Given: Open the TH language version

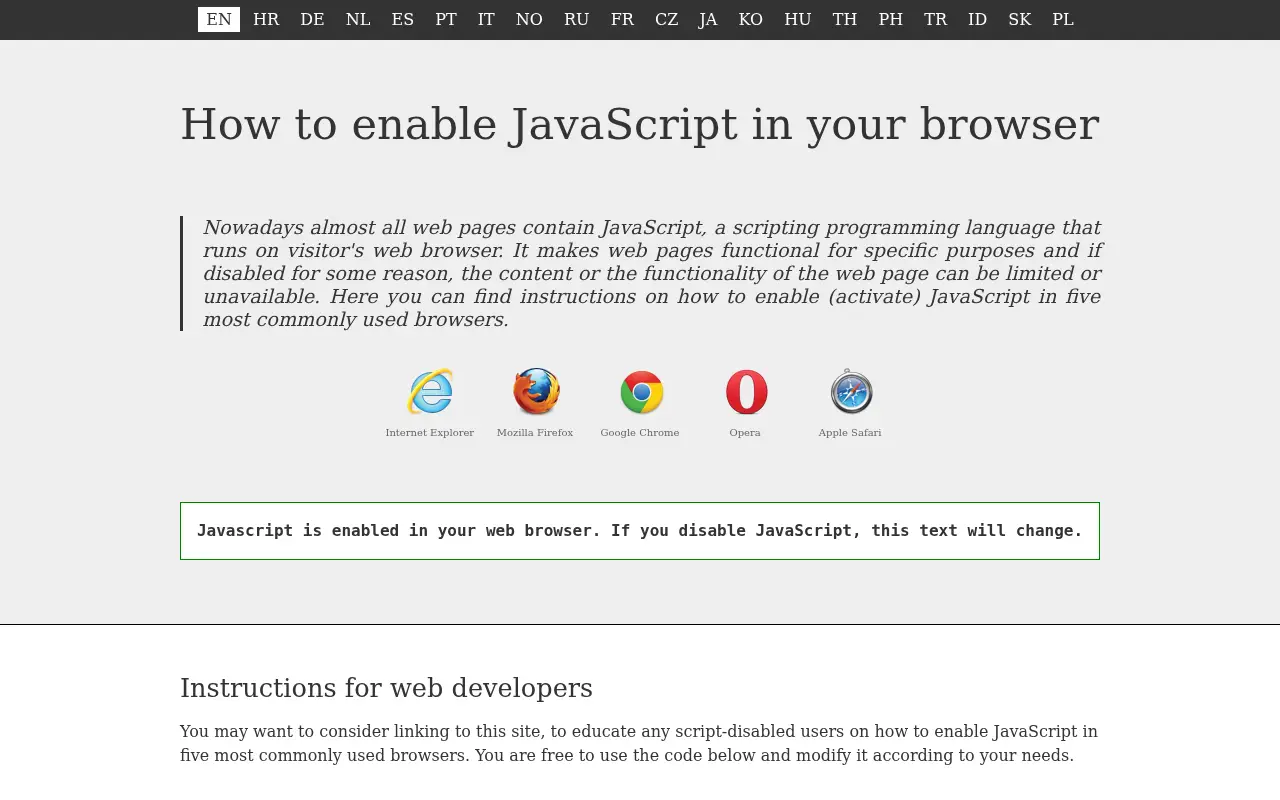Looking at the screenshot, I should [845, 19].
